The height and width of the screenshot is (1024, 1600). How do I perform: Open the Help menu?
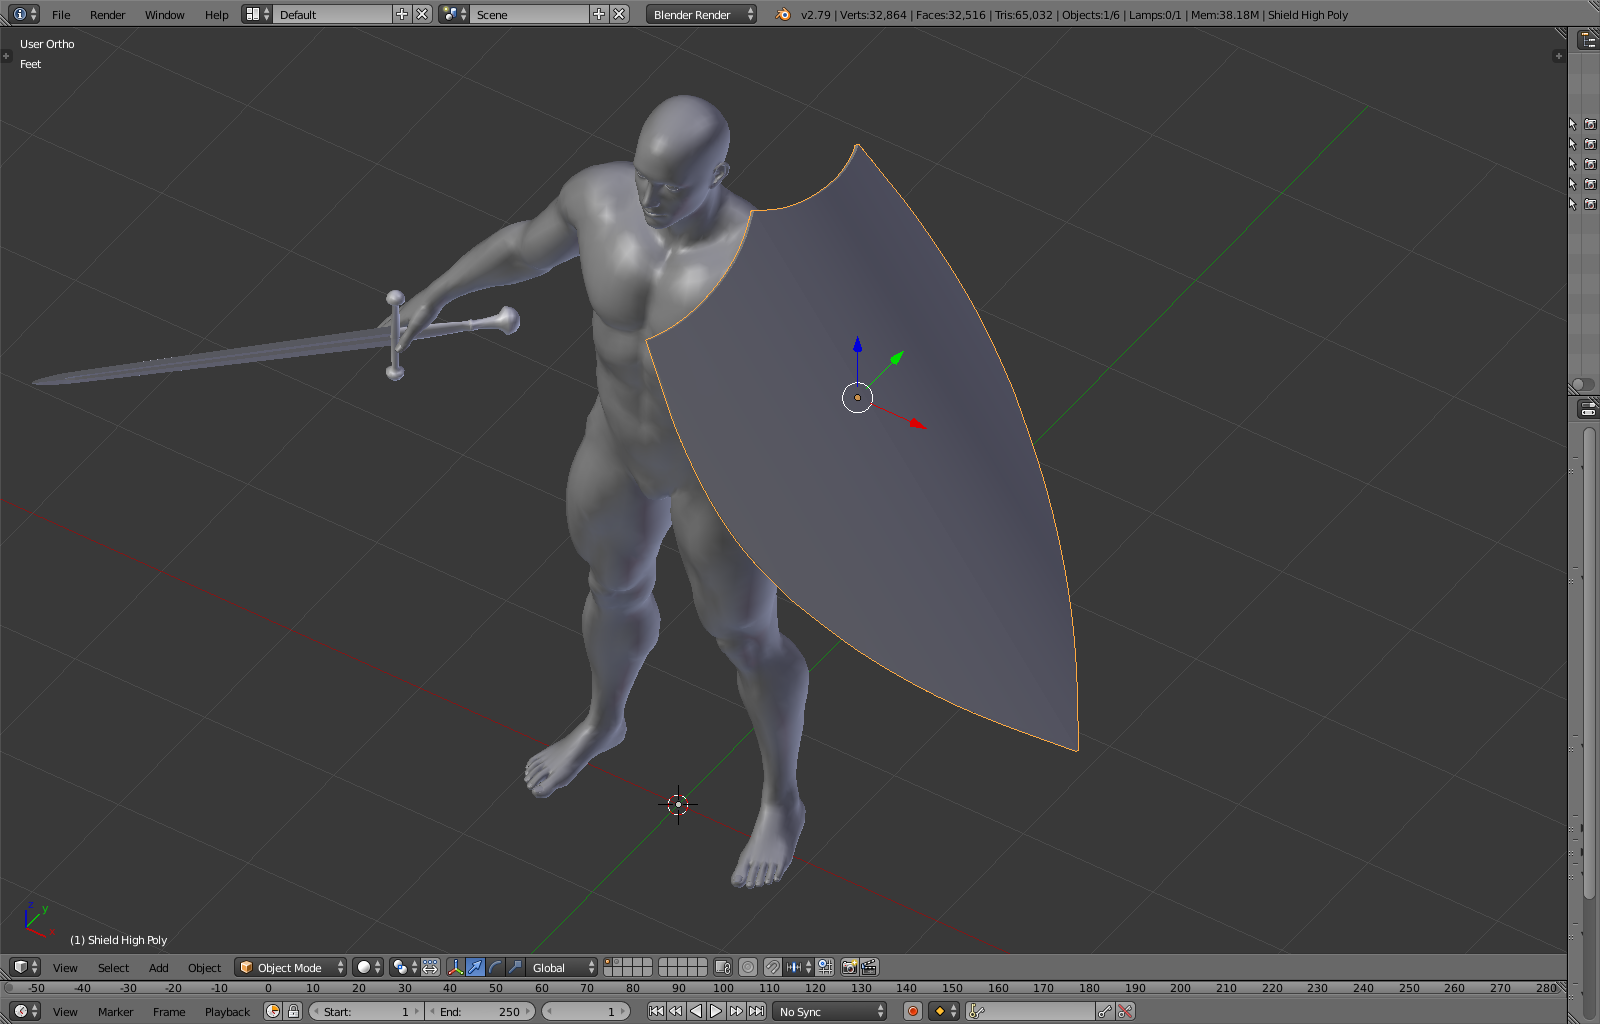pyautogui.click(x=216, y=15)
